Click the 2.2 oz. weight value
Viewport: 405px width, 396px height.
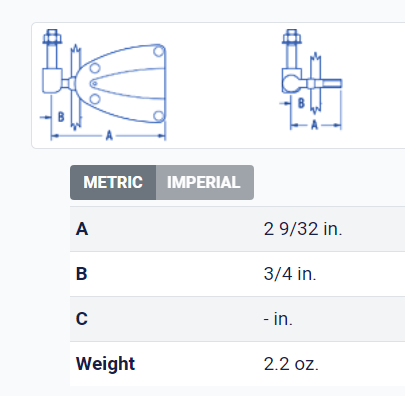pyautogui.click(x=291, y=364)
